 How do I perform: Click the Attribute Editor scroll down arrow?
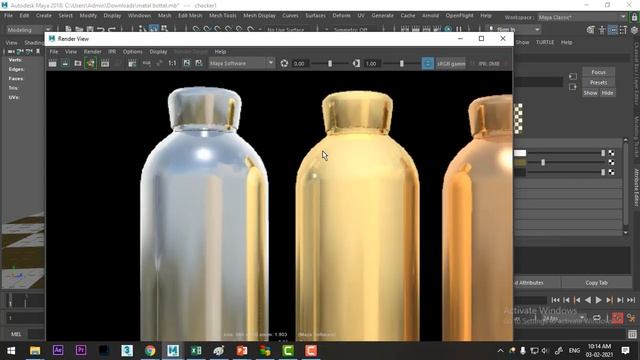(626, 233)
